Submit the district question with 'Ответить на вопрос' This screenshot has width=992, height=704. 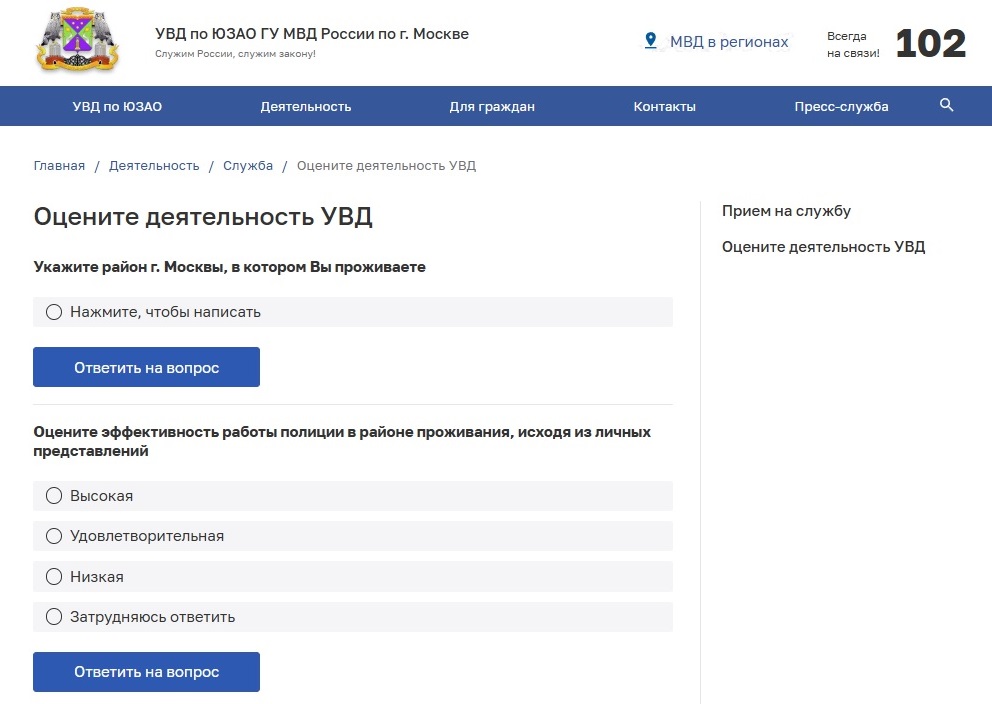[147, 367]
